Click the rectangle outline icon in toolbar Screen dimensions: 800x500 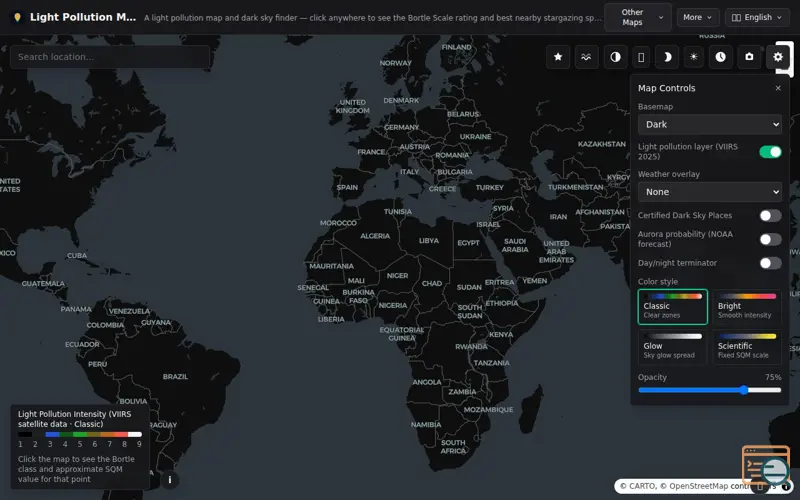(641, 57)
